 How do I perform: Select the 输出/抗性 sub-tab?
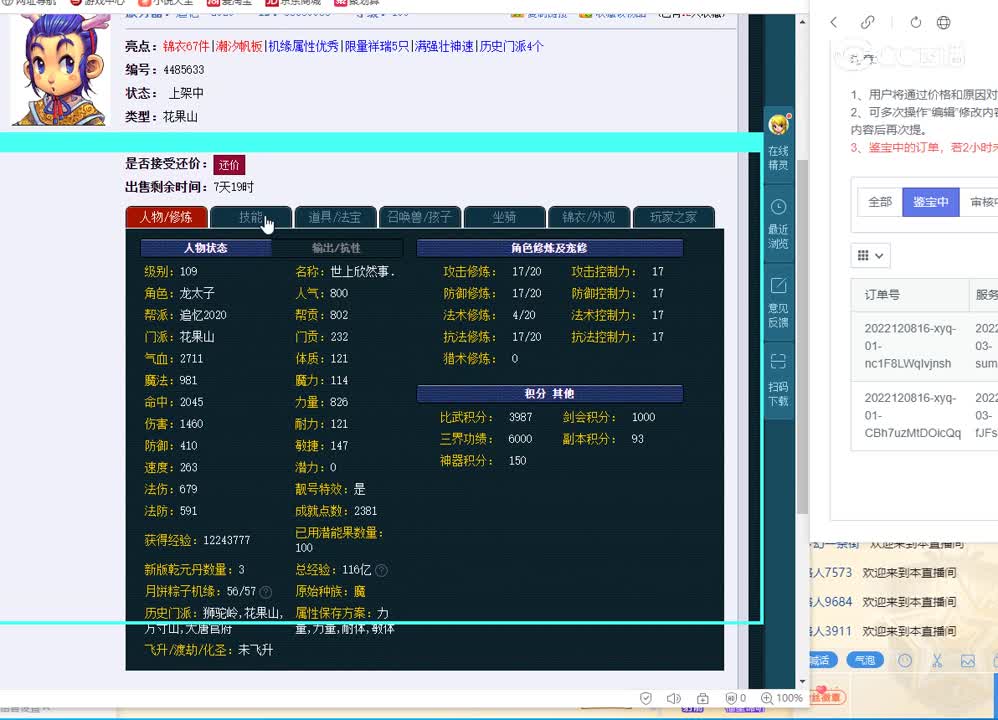pyautogui.click(x=337, y=248)
